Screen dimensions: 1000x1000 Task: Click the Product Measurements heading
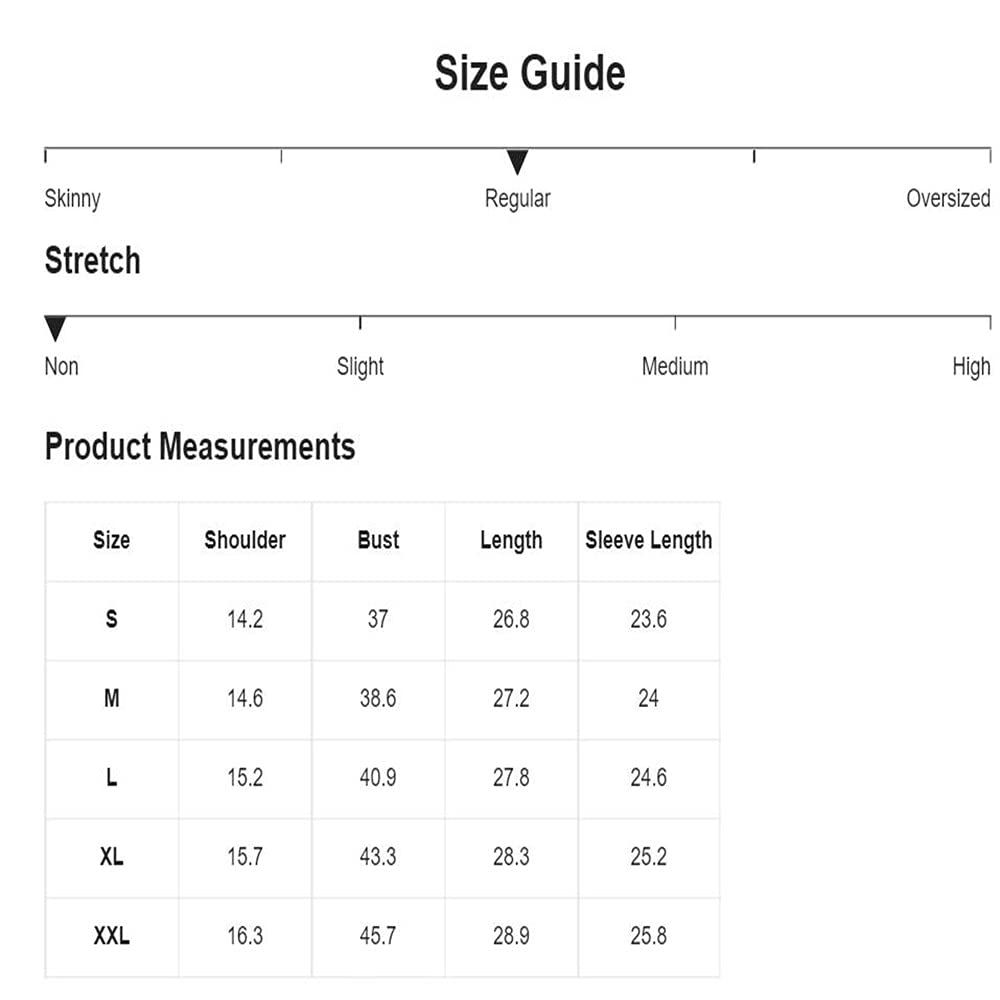point(200,446)
